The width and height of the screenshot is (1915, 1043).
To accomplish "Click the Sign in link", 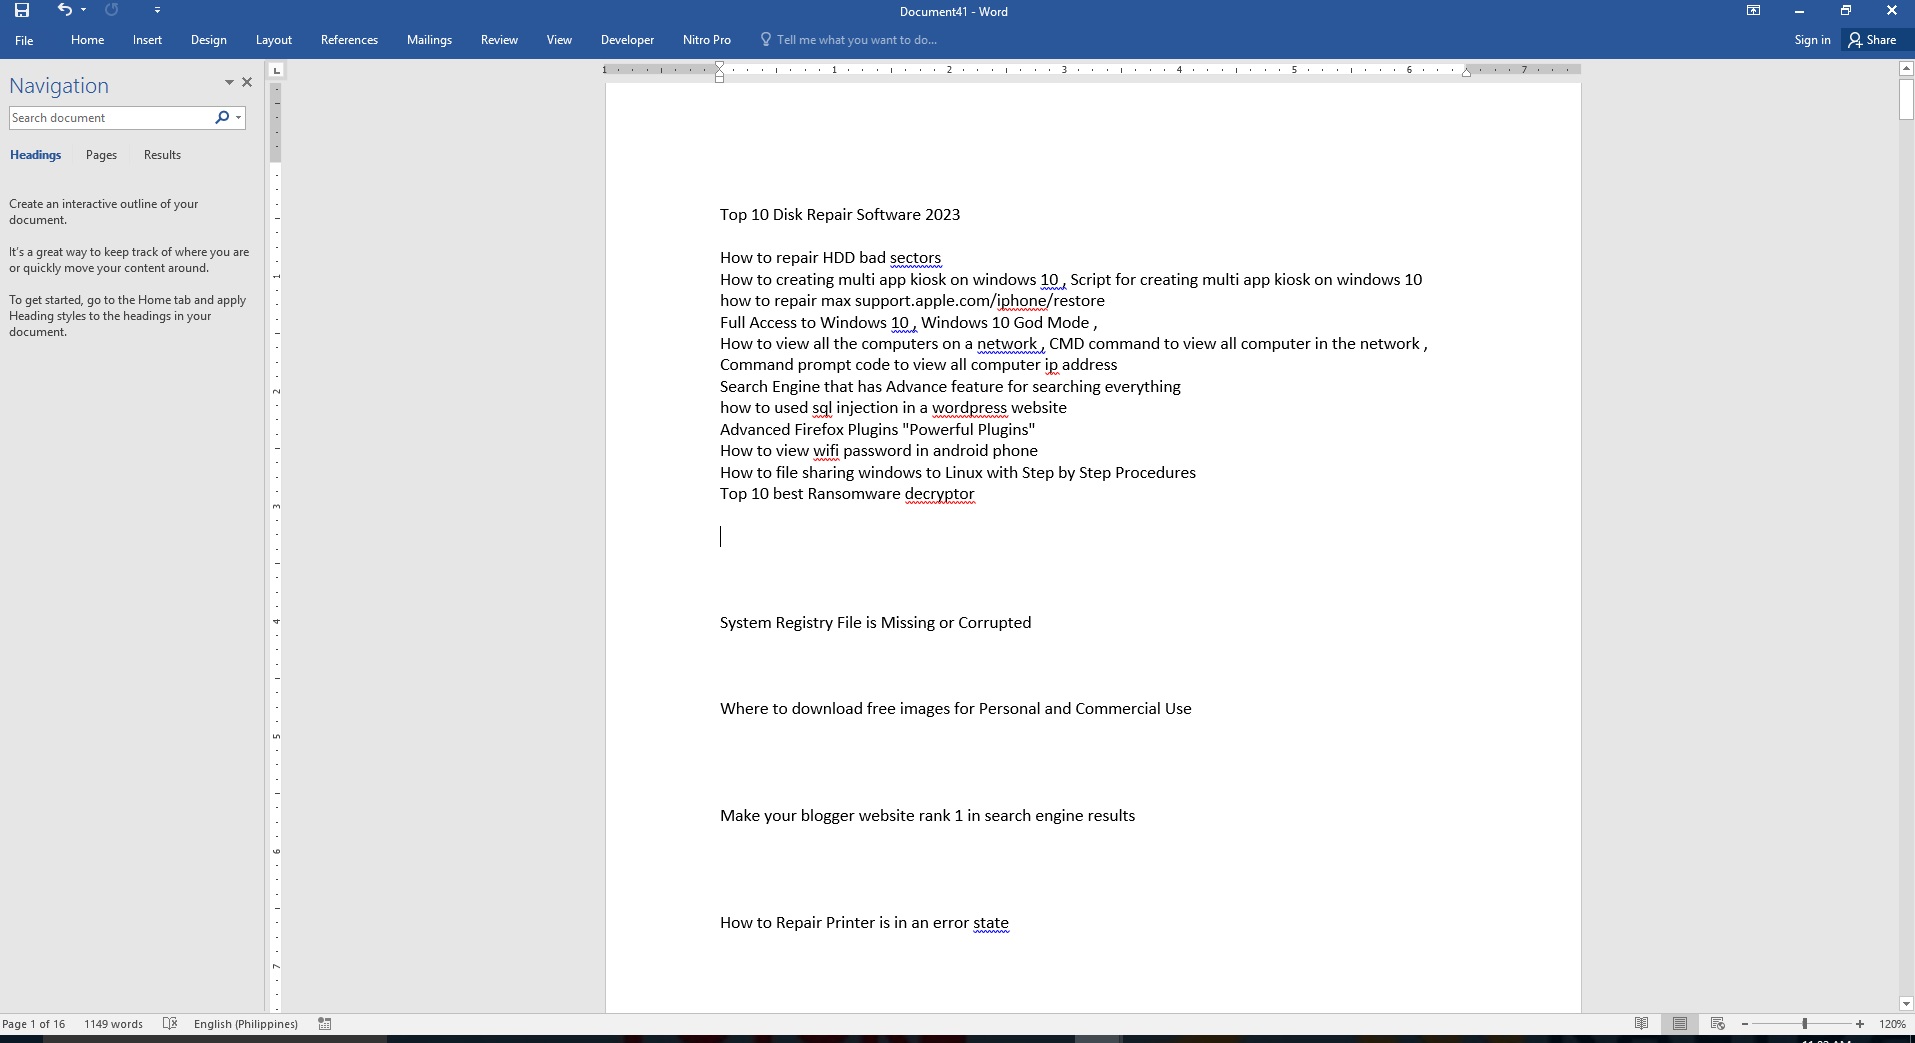I will (x=1811, y=40).
